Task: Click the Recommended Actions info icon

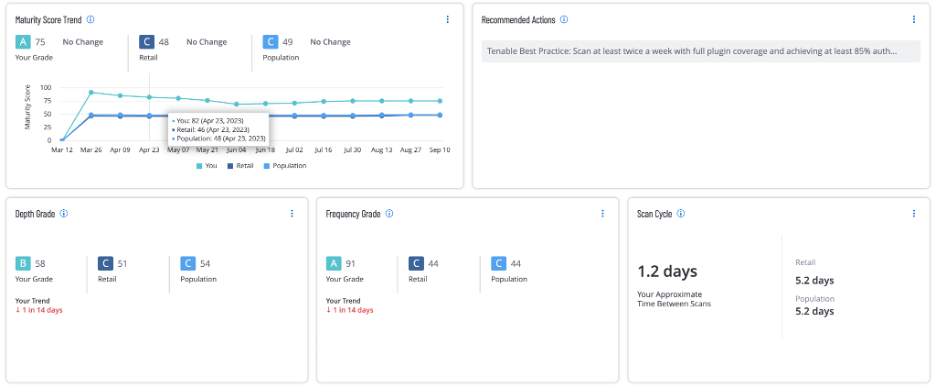Action: [x=564, y=19]
